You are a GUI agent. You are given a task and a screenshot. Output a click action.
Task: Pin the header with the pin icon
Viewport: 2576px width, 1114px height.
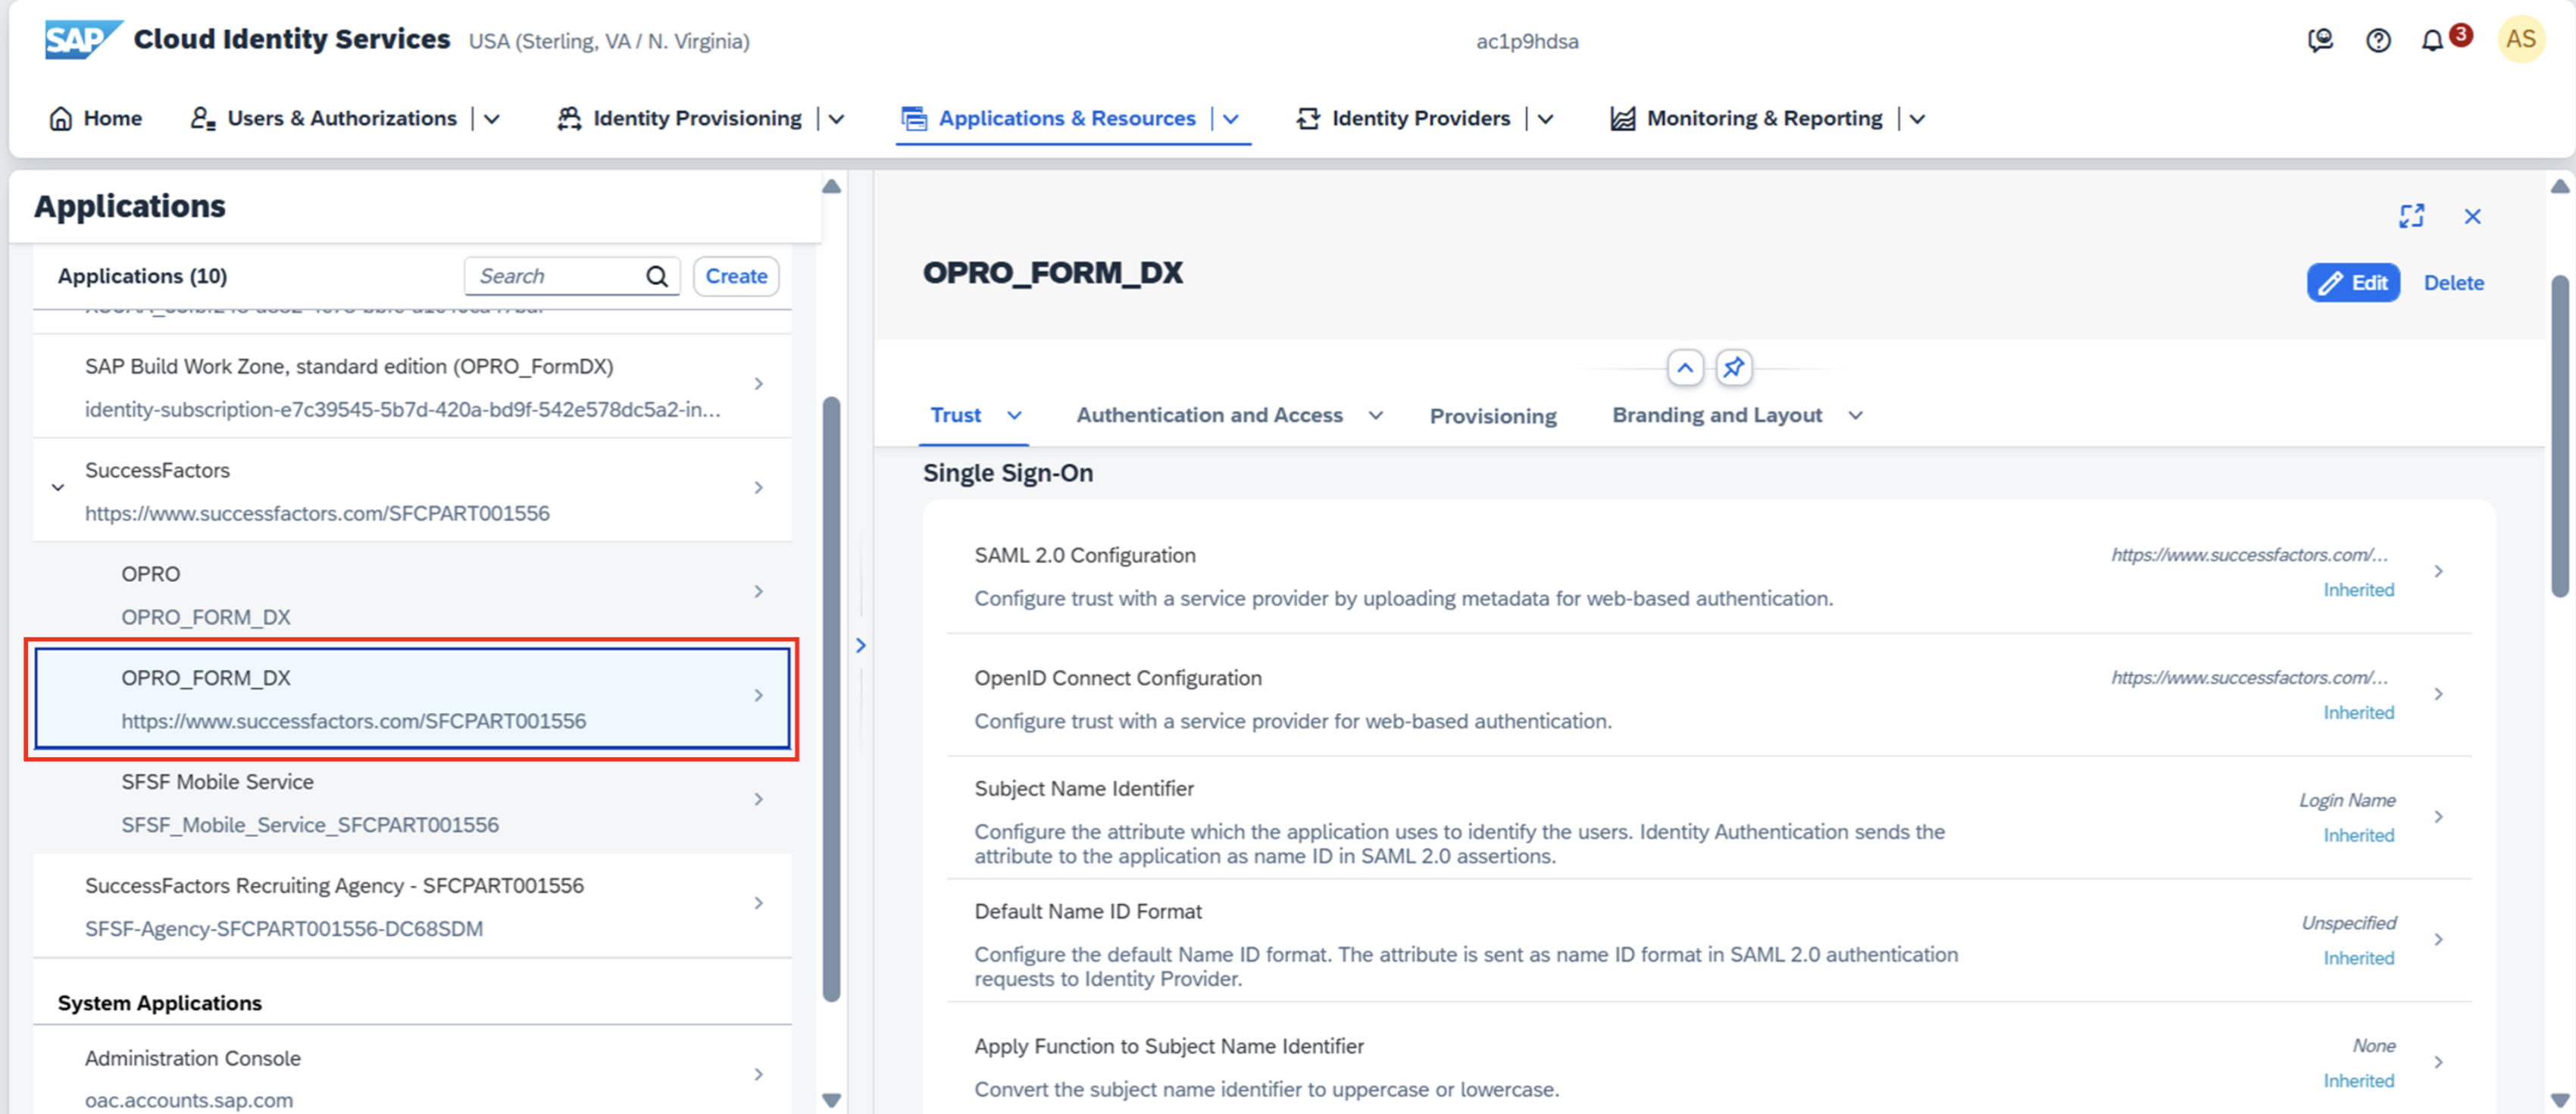(x=1733, y=368)
